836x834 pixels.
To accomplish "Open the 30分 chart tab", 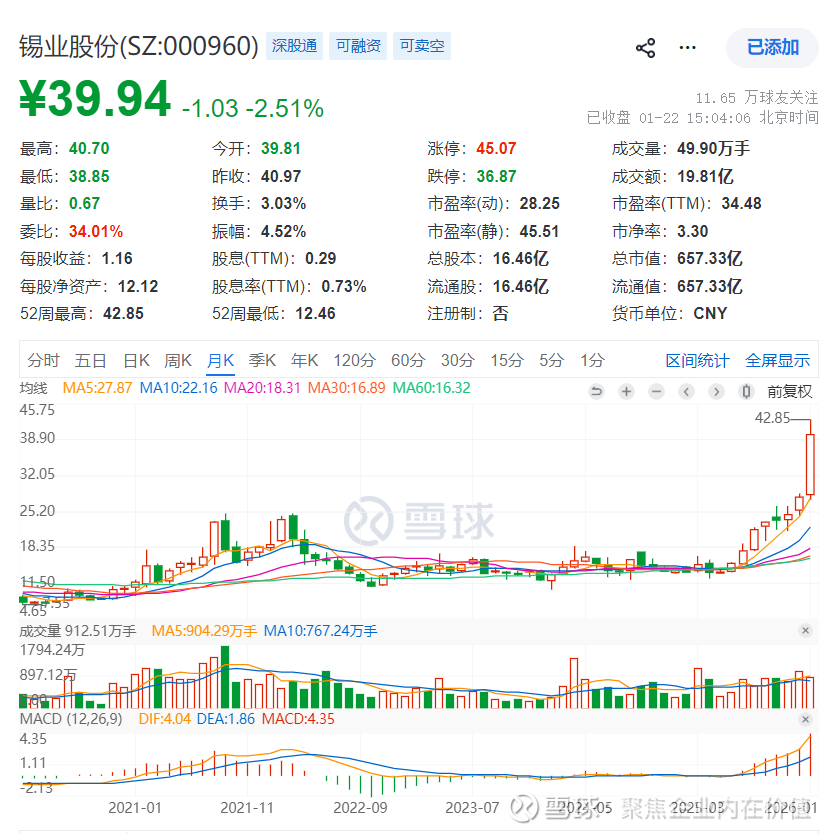I will point(457,360).
